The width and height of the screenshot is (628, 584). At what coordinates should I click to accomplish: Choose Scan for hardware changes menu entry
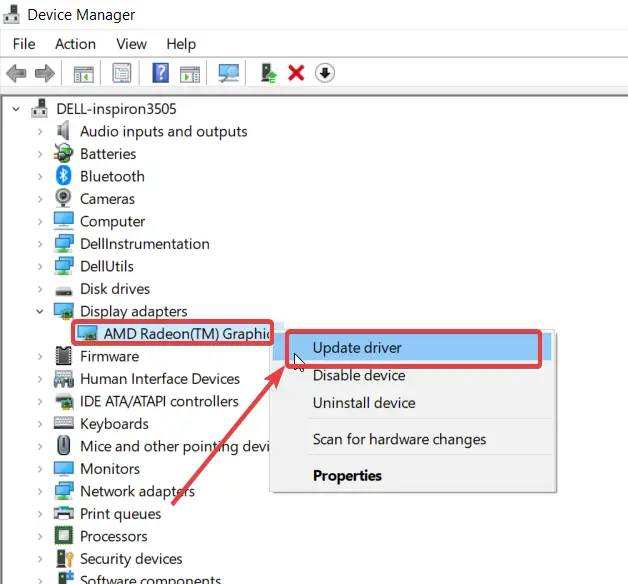(x=413, y=439)
